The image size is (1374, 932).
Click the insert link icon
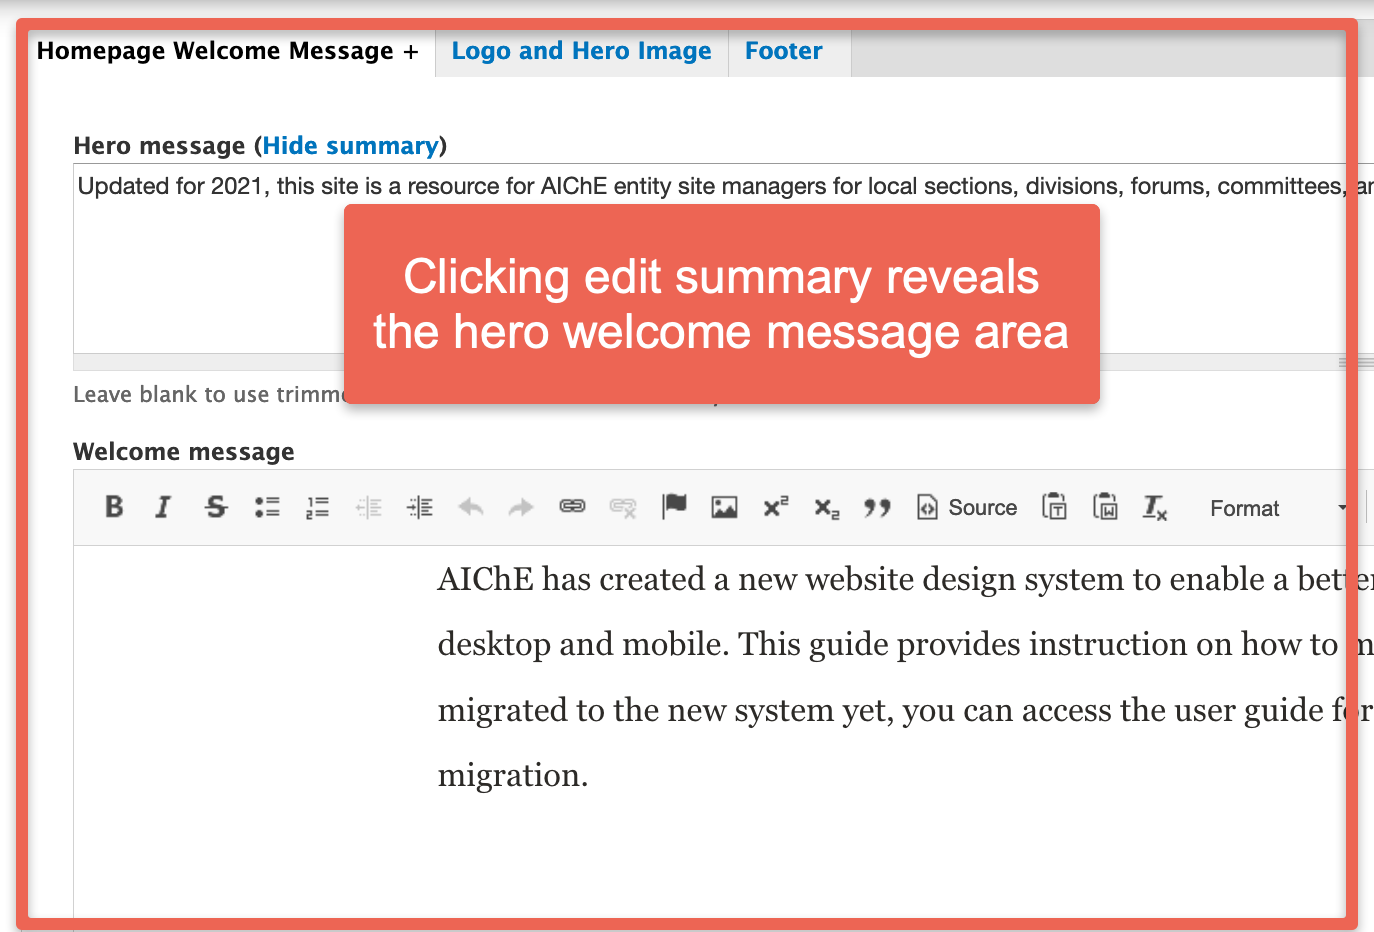pyautogui.click(x=572, y=507)
